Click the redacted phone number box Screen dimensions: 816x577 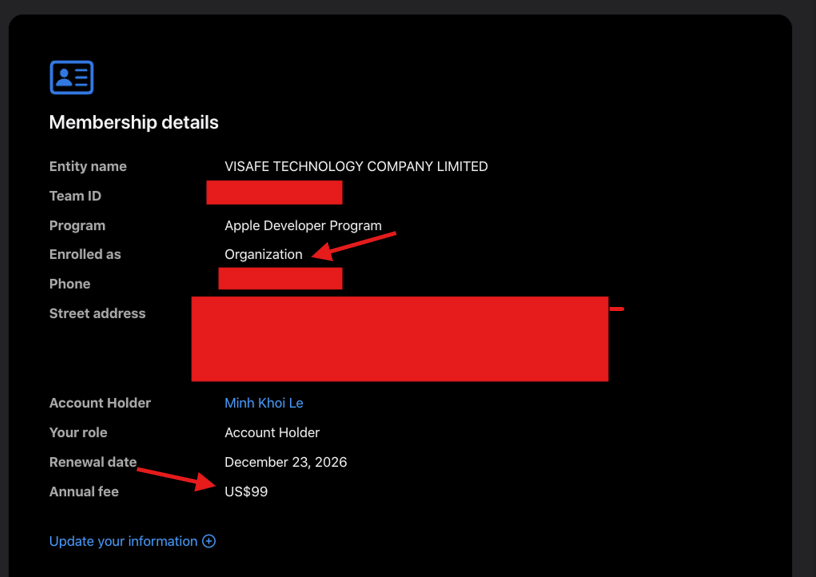coord(280,278)
